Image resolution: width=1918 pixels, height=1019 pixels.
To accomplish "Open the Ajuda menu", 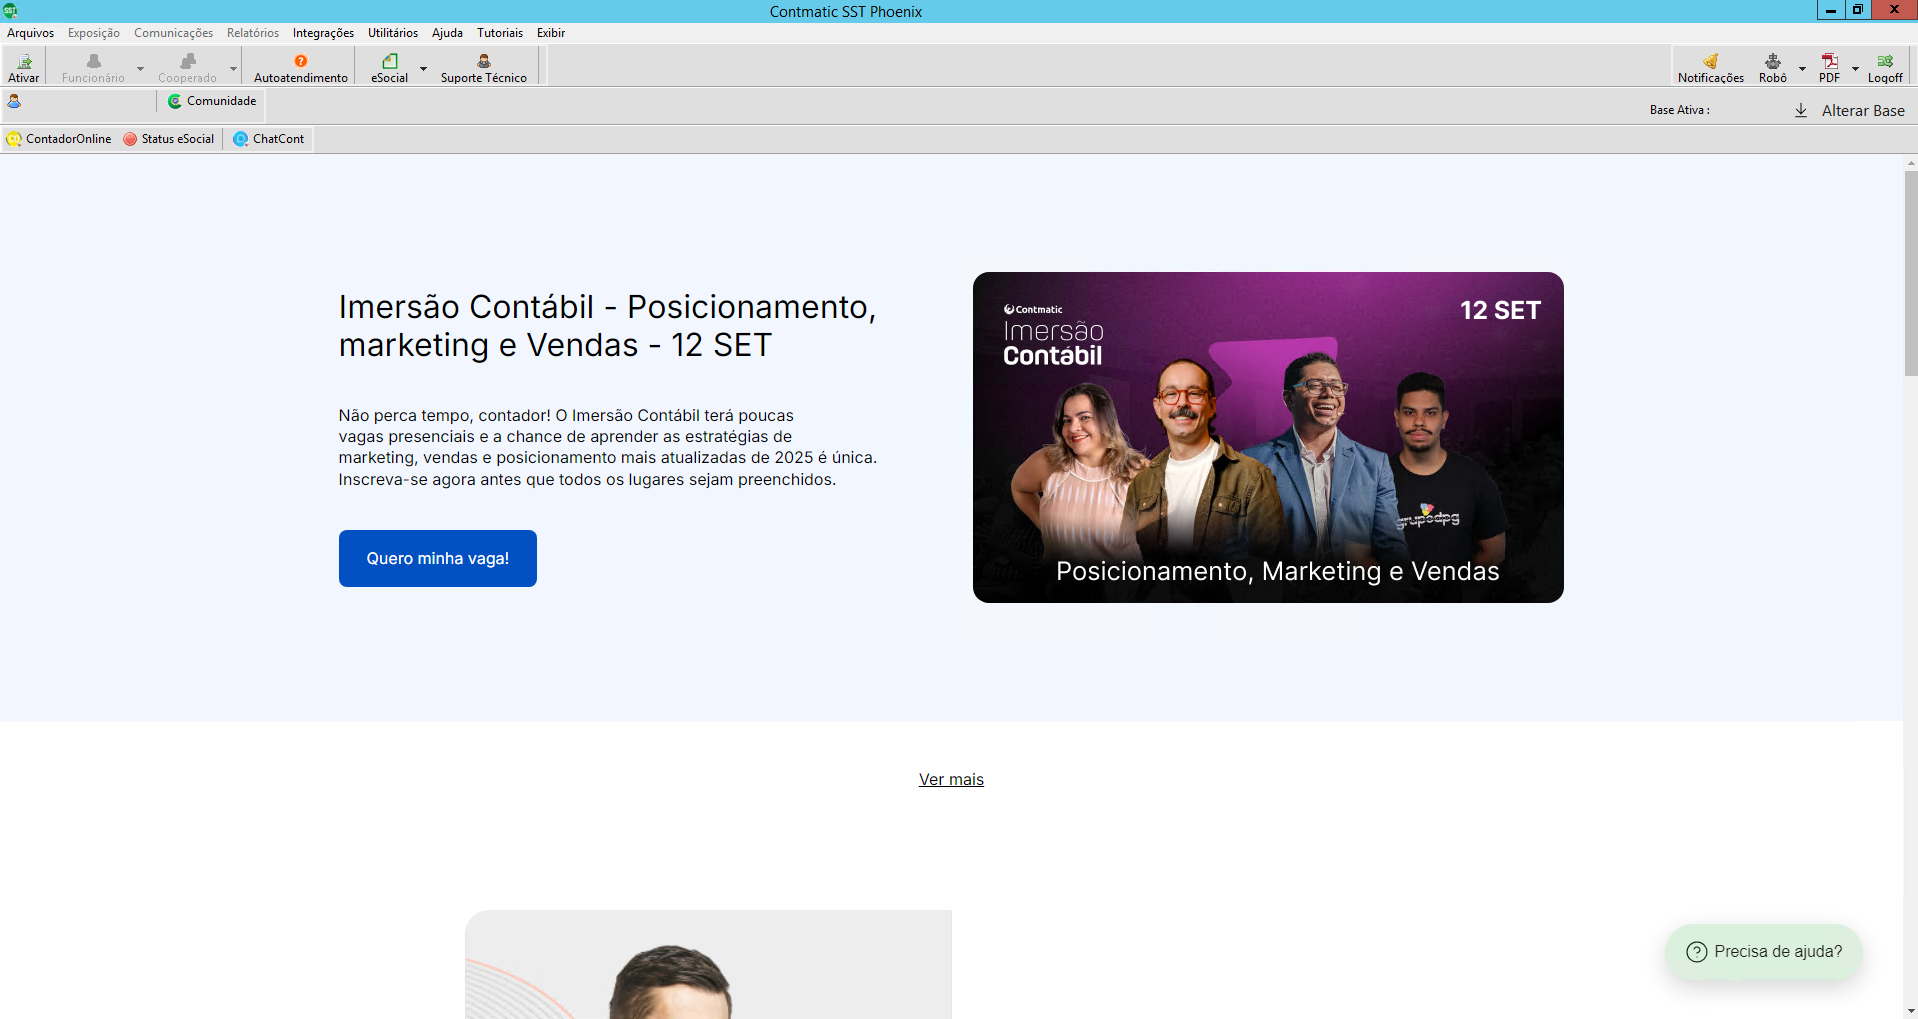I will click(447, 33).
